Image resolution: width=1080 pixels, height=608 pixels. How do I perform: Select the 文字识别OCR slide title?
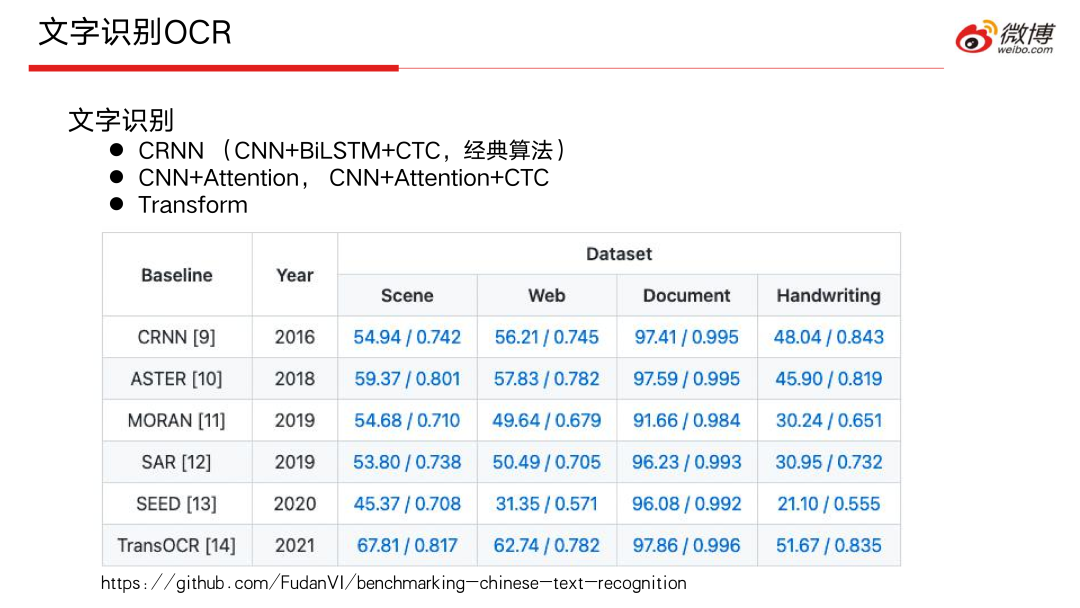point(134,32)
